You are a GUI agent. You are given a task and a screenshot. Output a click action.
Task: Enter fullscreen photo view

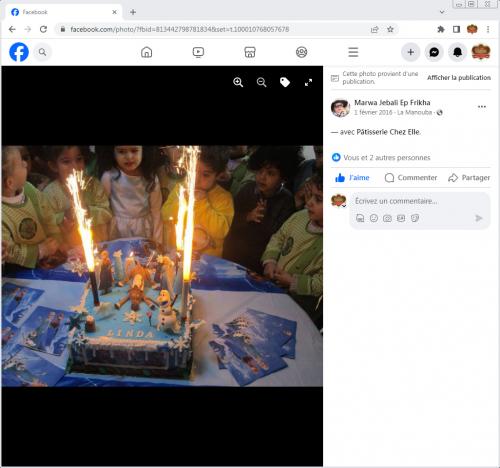(x=308, y=82)
